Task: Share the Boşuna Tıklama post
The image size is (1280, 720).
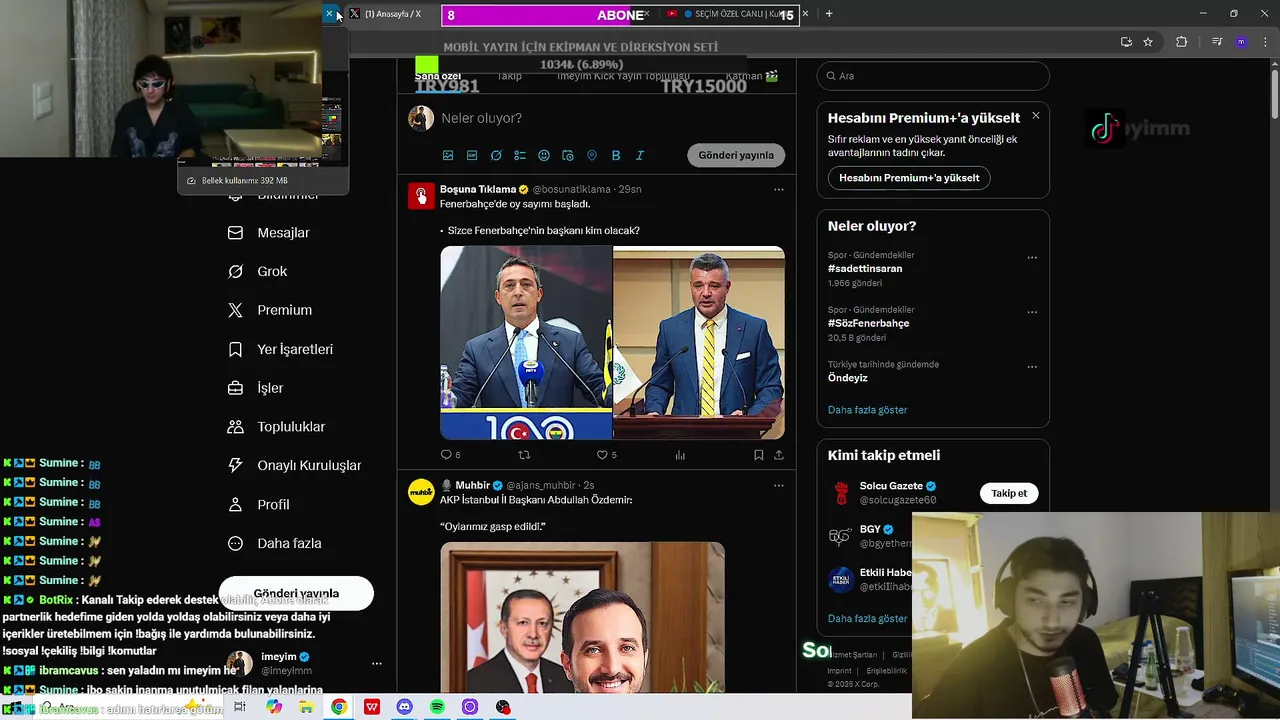Action: pyautogui.click(x=779, y=455)
